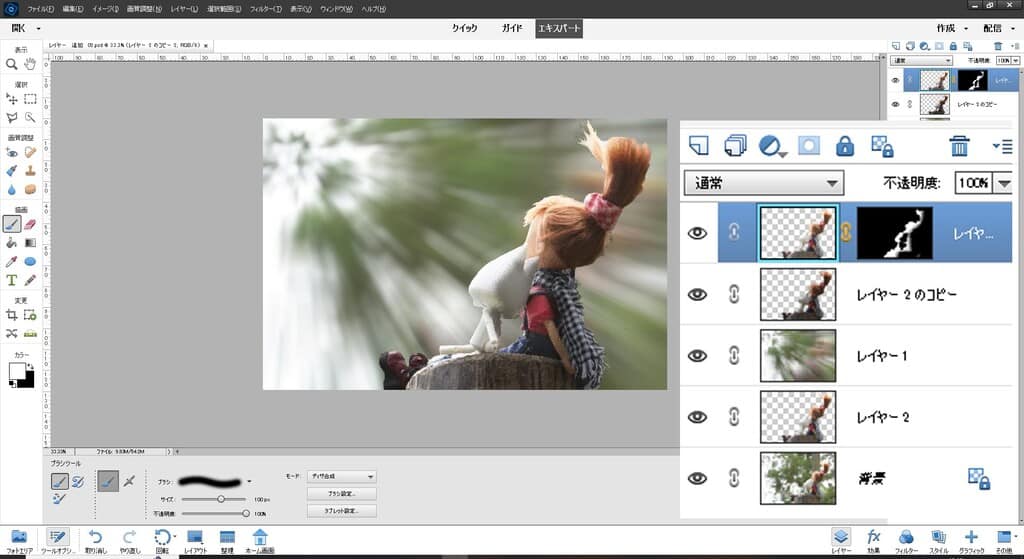Click the brush サイズ slider handle
Screen dimensions: 1024x559
tap(221, 497)
